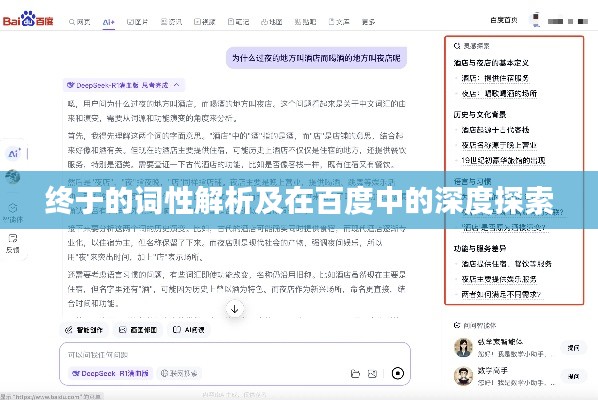The height and width of the screenshot is (400, 598).
Task: Click the user avatar in top right
Action: (535, 20)
